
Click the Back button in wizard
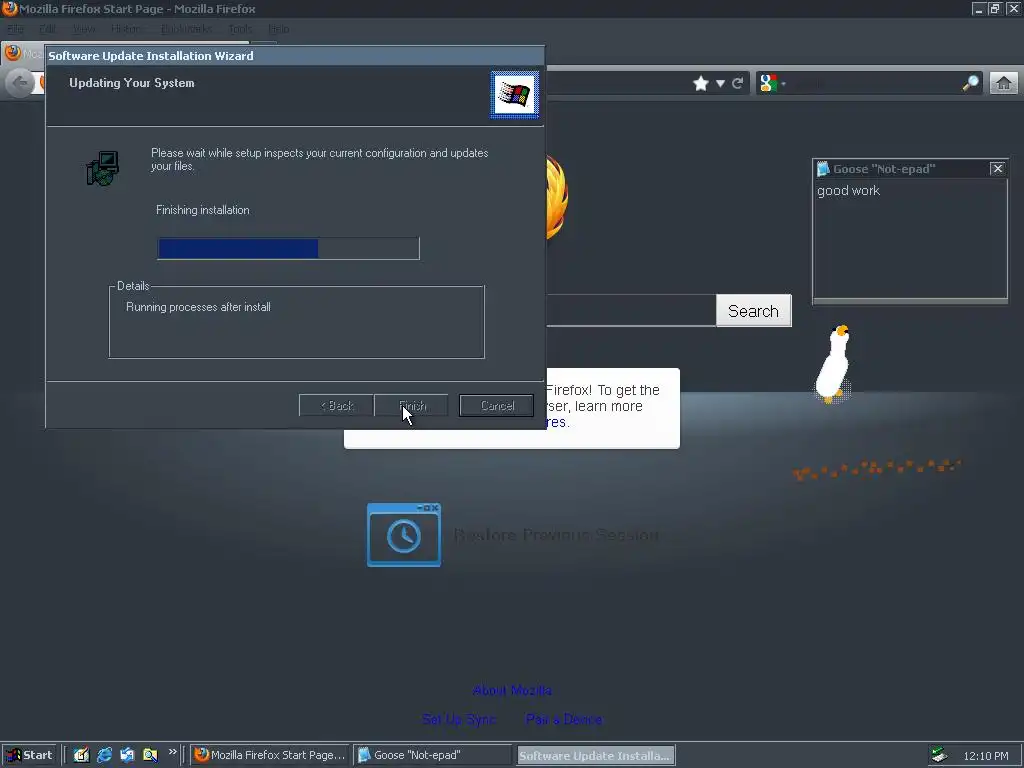tap(336, 406)
